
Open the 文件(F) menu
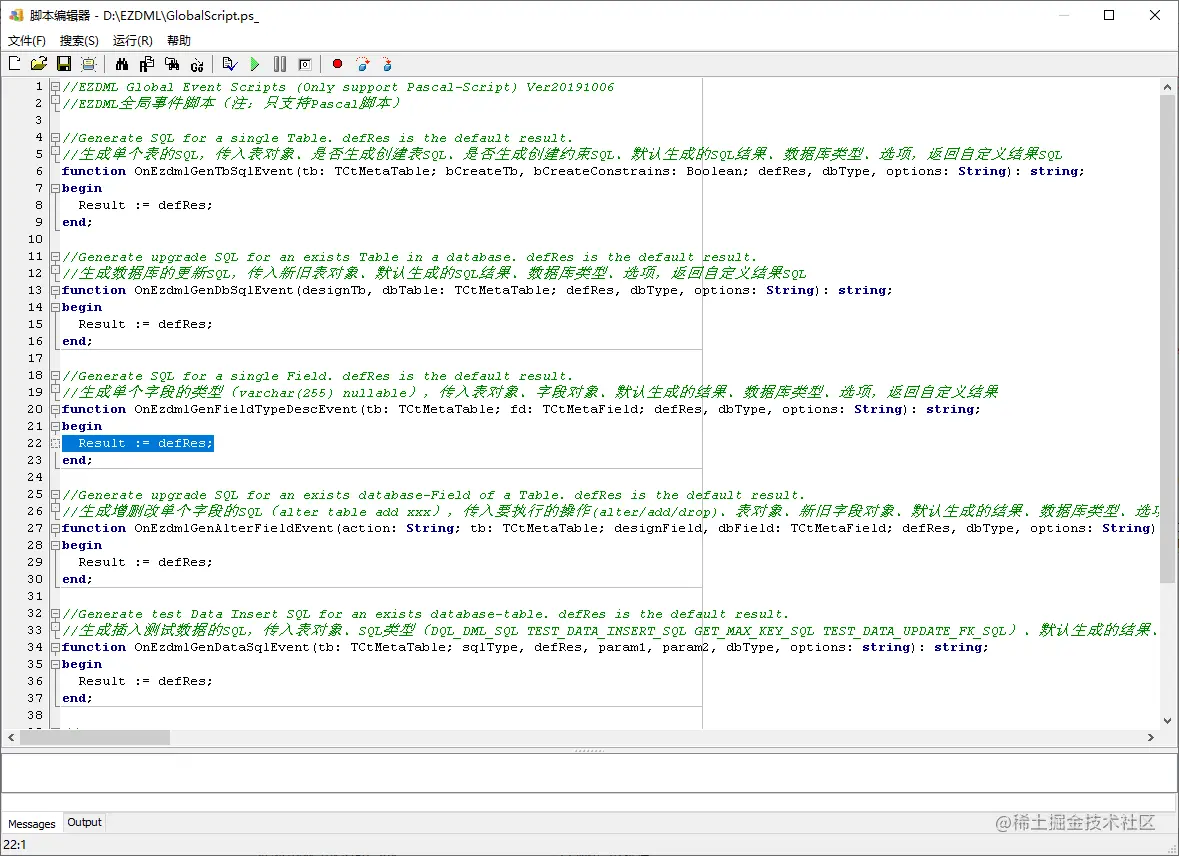coord(27,41)
